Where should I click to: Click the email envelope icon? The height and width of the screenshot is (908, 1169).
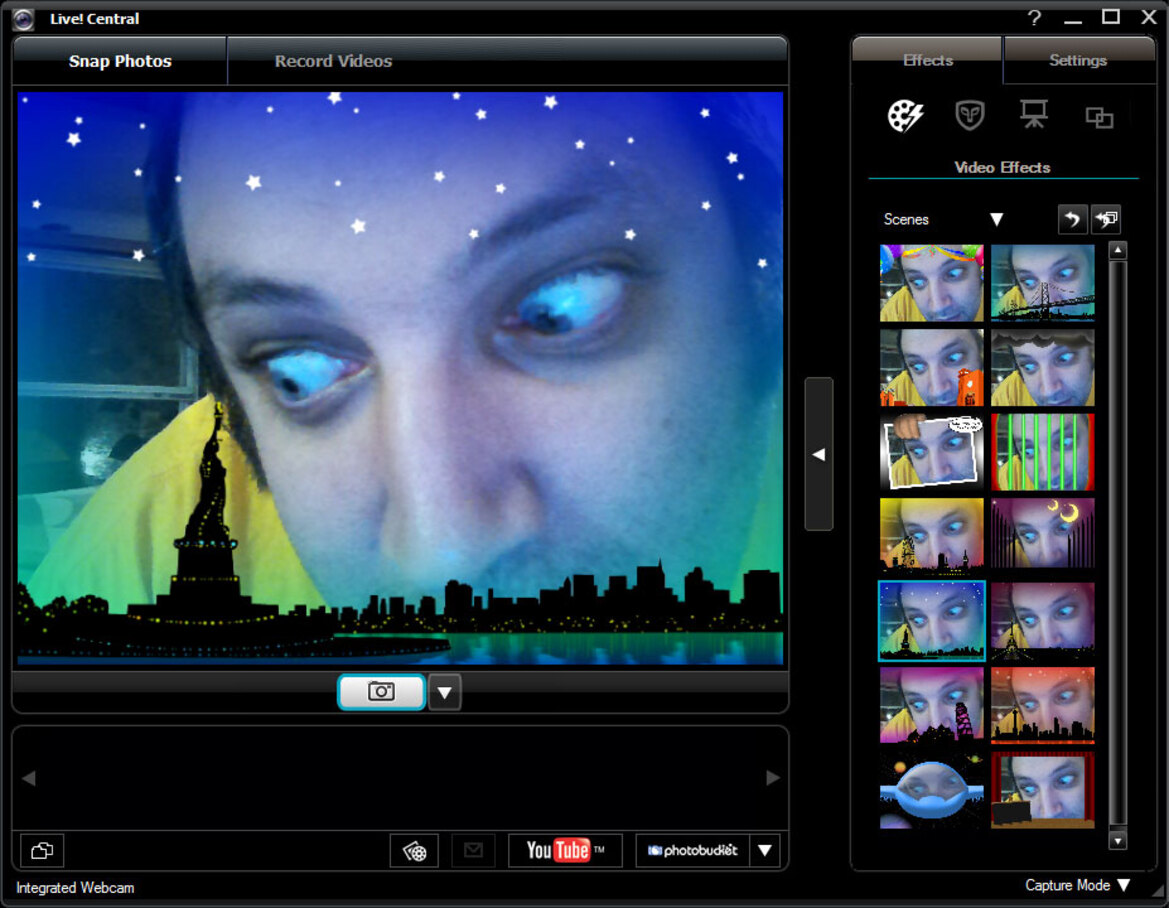473,850
